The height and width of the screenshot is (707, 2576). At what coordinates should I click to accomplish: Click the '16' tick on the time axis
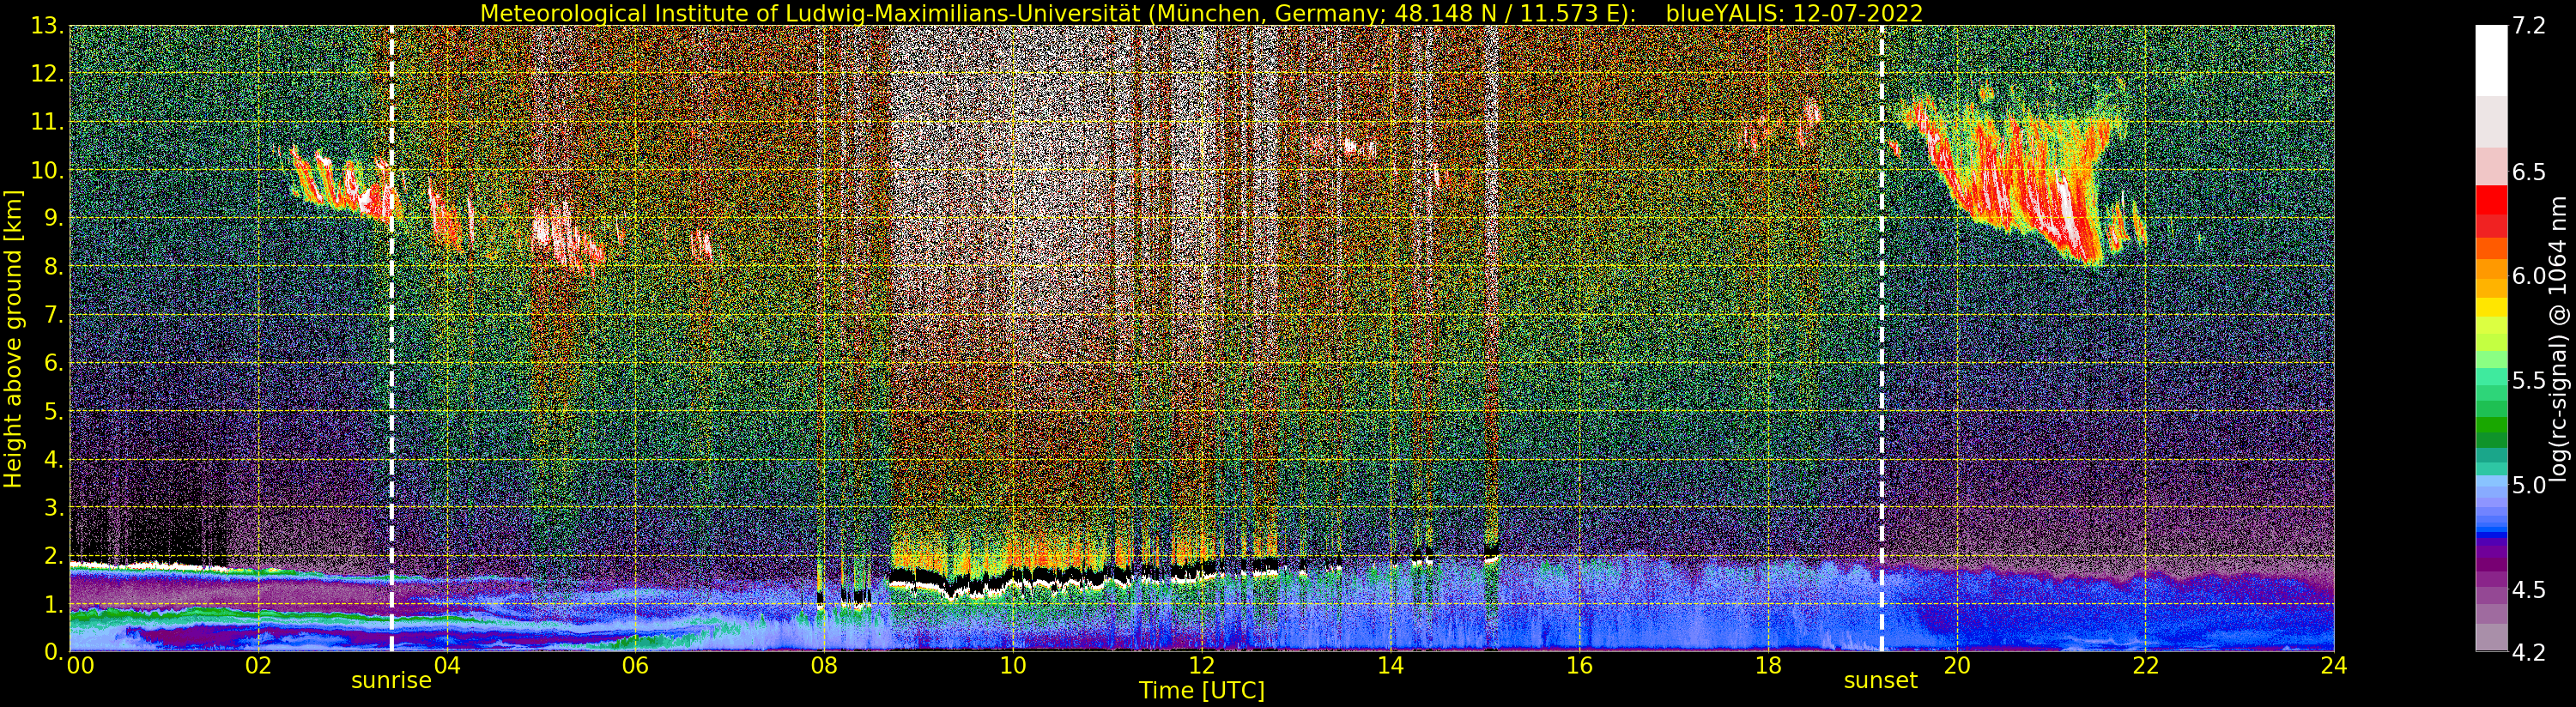click(x=1579, y=666)
